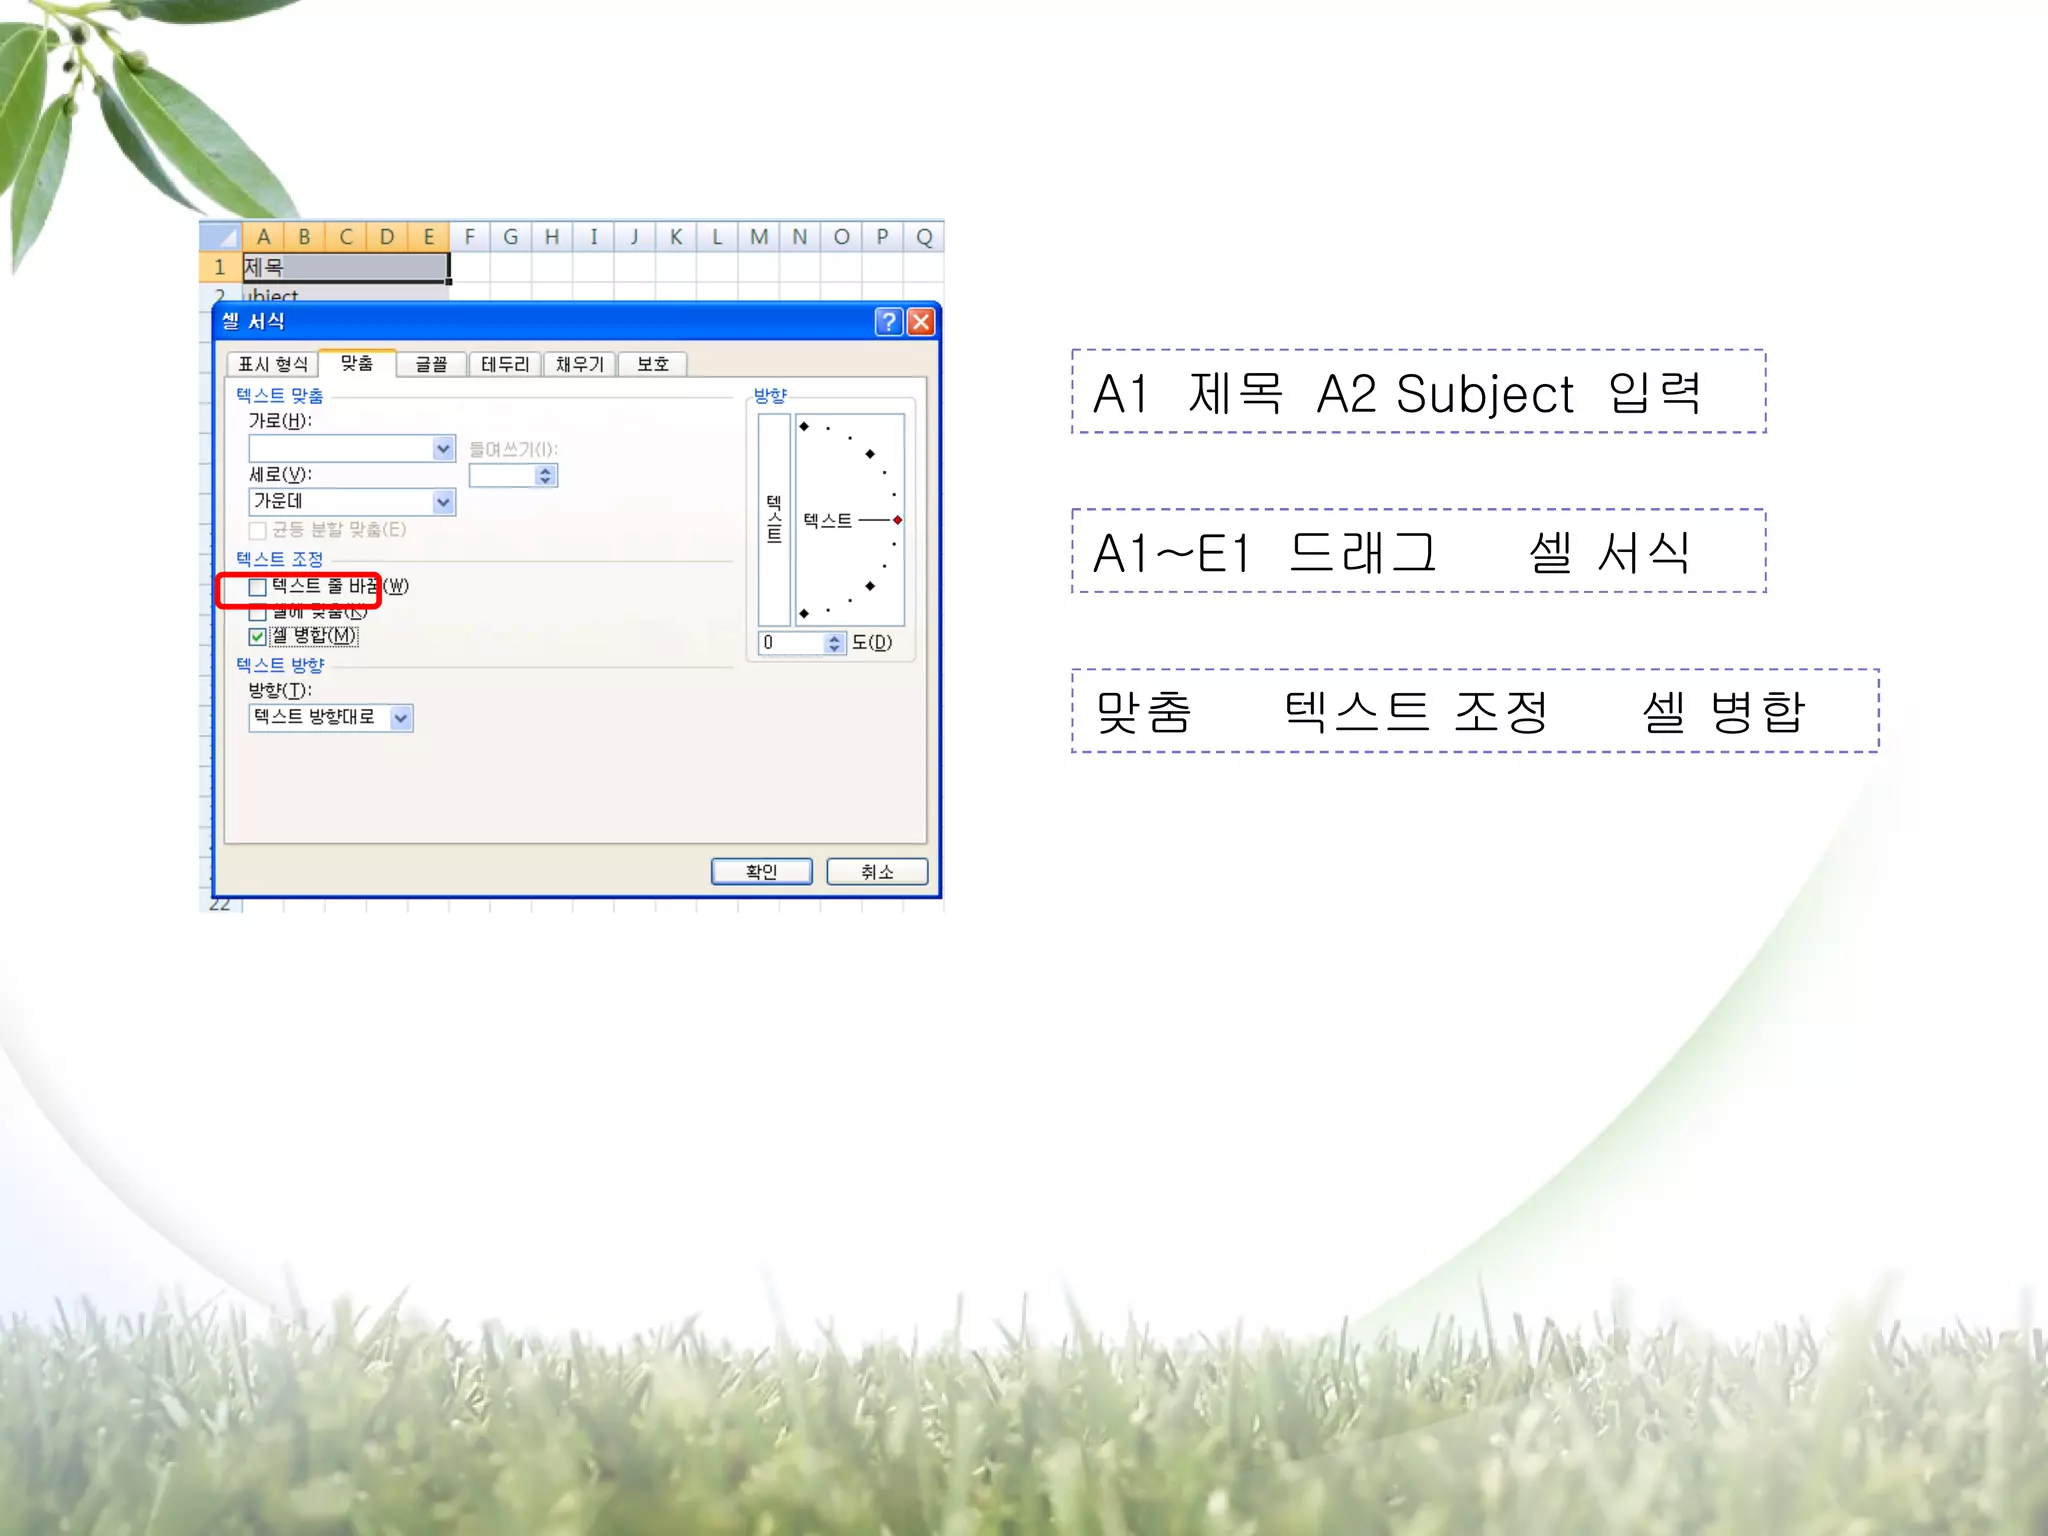Image resolution: width=2048 pixels, height=1536 pixels.
Task: Open the 가로 horizontal alignment dropdown
Action: 443,449
